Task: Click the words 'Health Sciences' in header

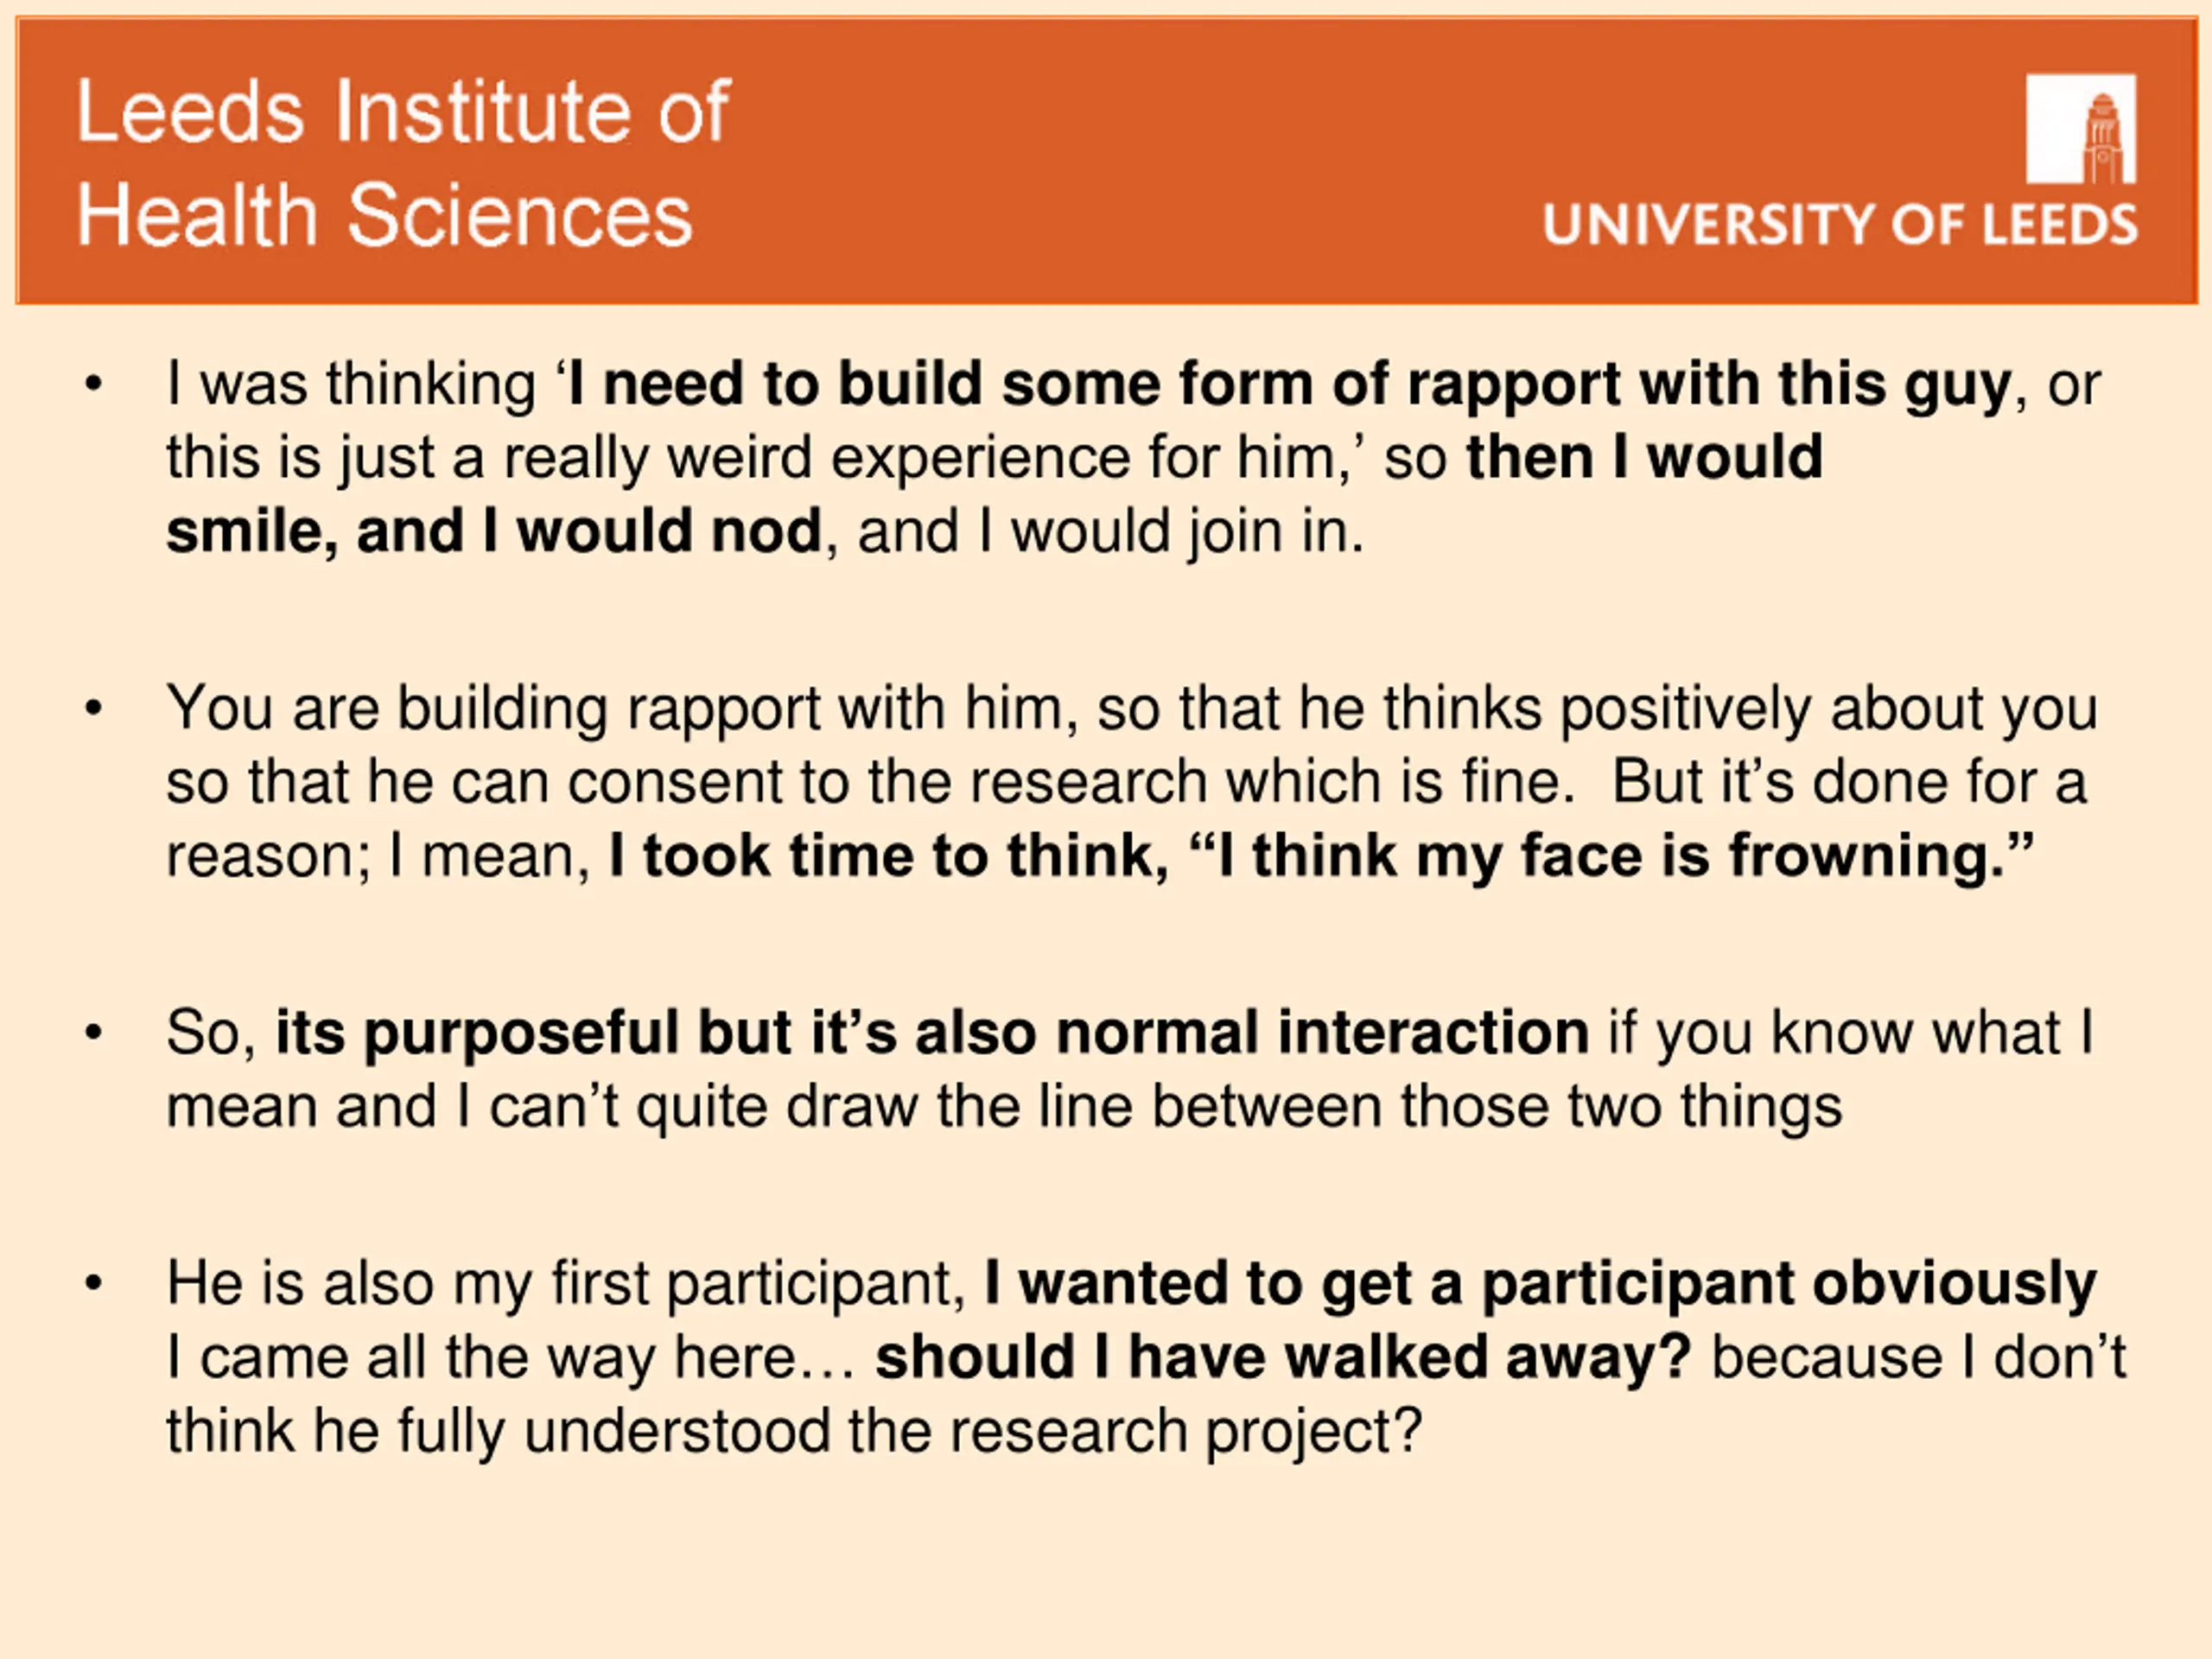Action: point(385,215)
